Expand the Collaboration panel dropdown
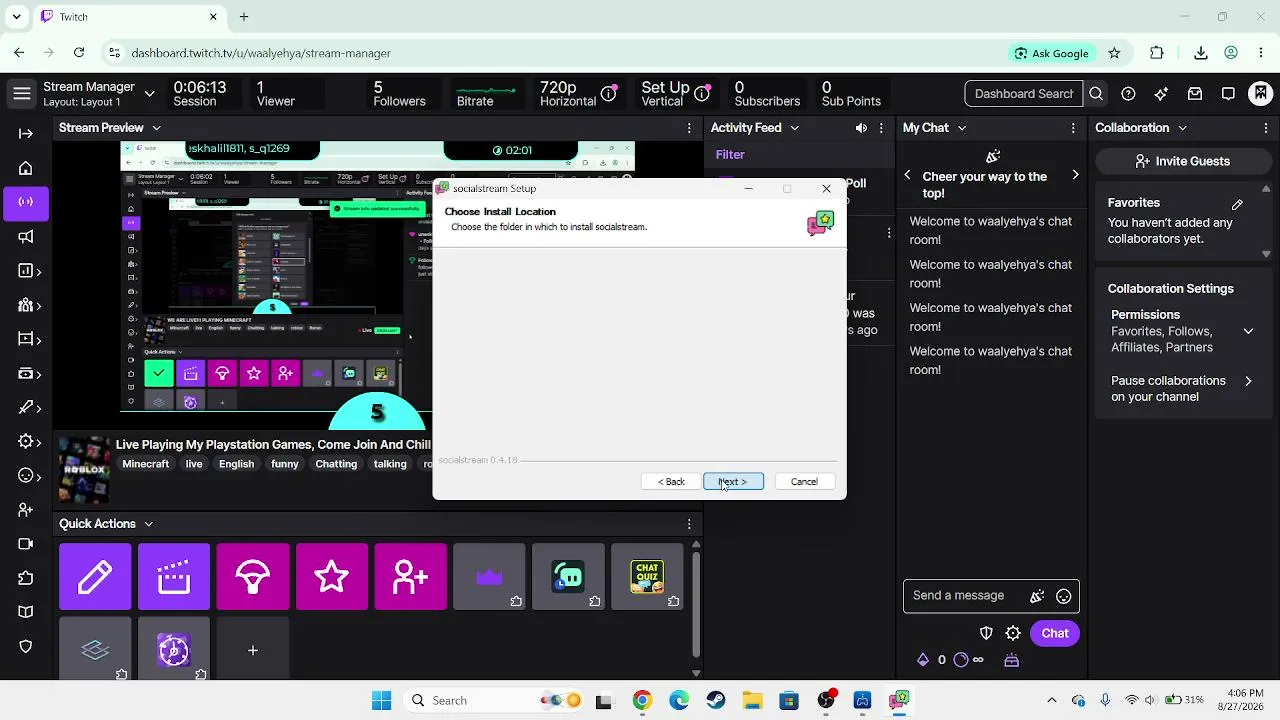Image resolution: width=1280 pixels, height=720 pixels. click(x=1181, y=128)
